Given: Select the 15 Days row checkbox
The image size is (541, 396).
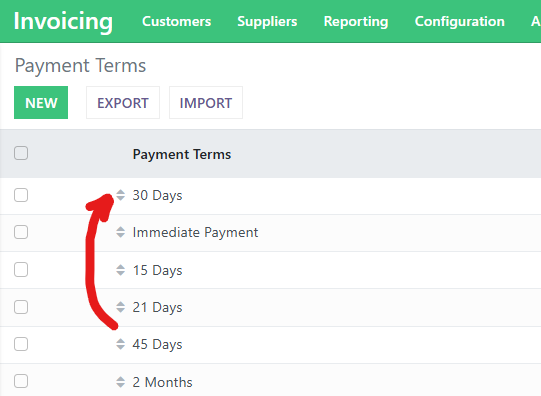Looking at the screenshot, I should (21, 270).
